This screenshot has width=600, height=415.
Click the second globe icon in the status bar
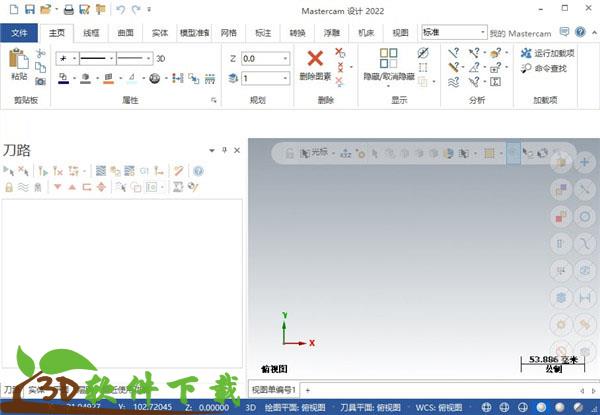point(505,407)
